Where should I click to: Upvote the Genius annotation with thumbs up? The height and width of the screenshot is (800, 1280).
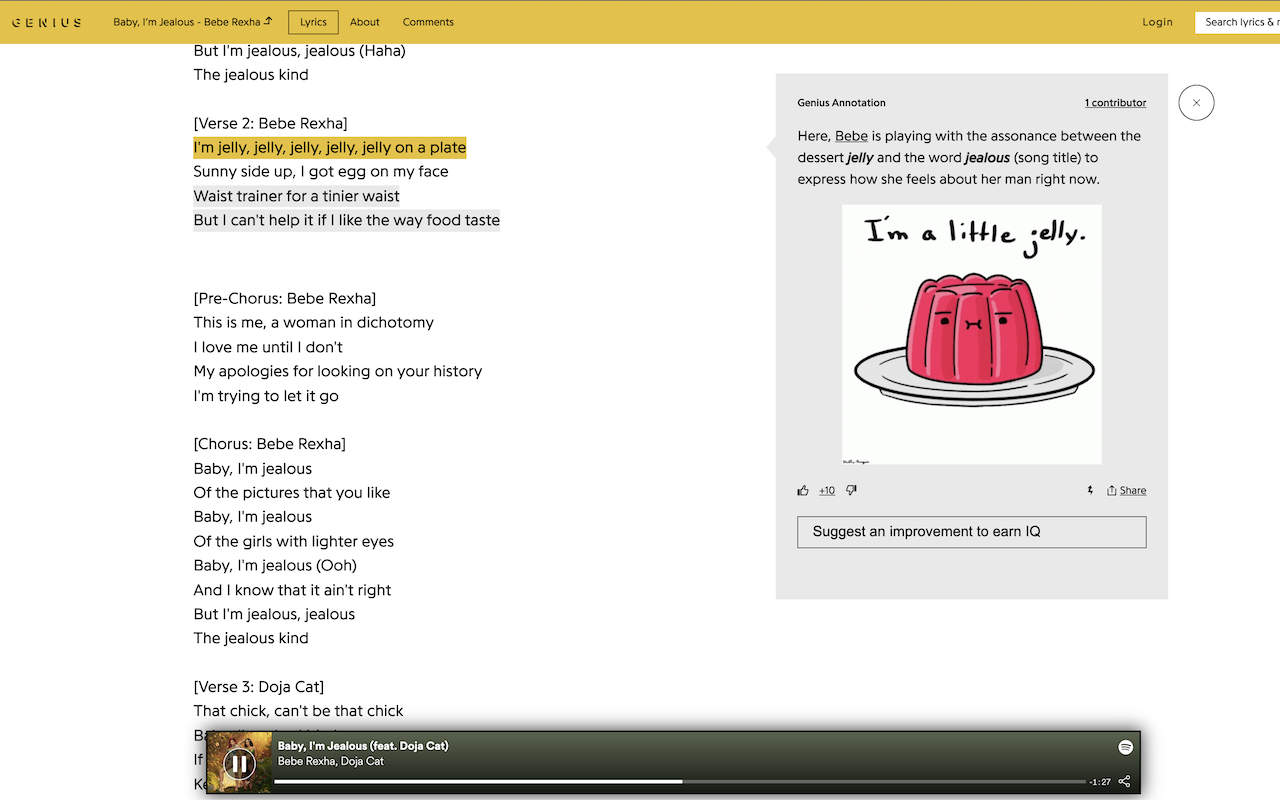(x=803, y=490)
